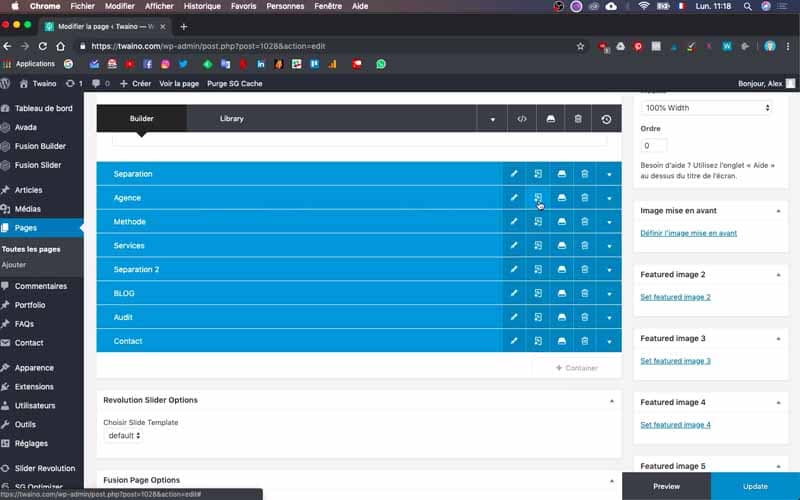This screenshot has width=800, height=500.
Task: Click the Update button
Action: [755, 486]
